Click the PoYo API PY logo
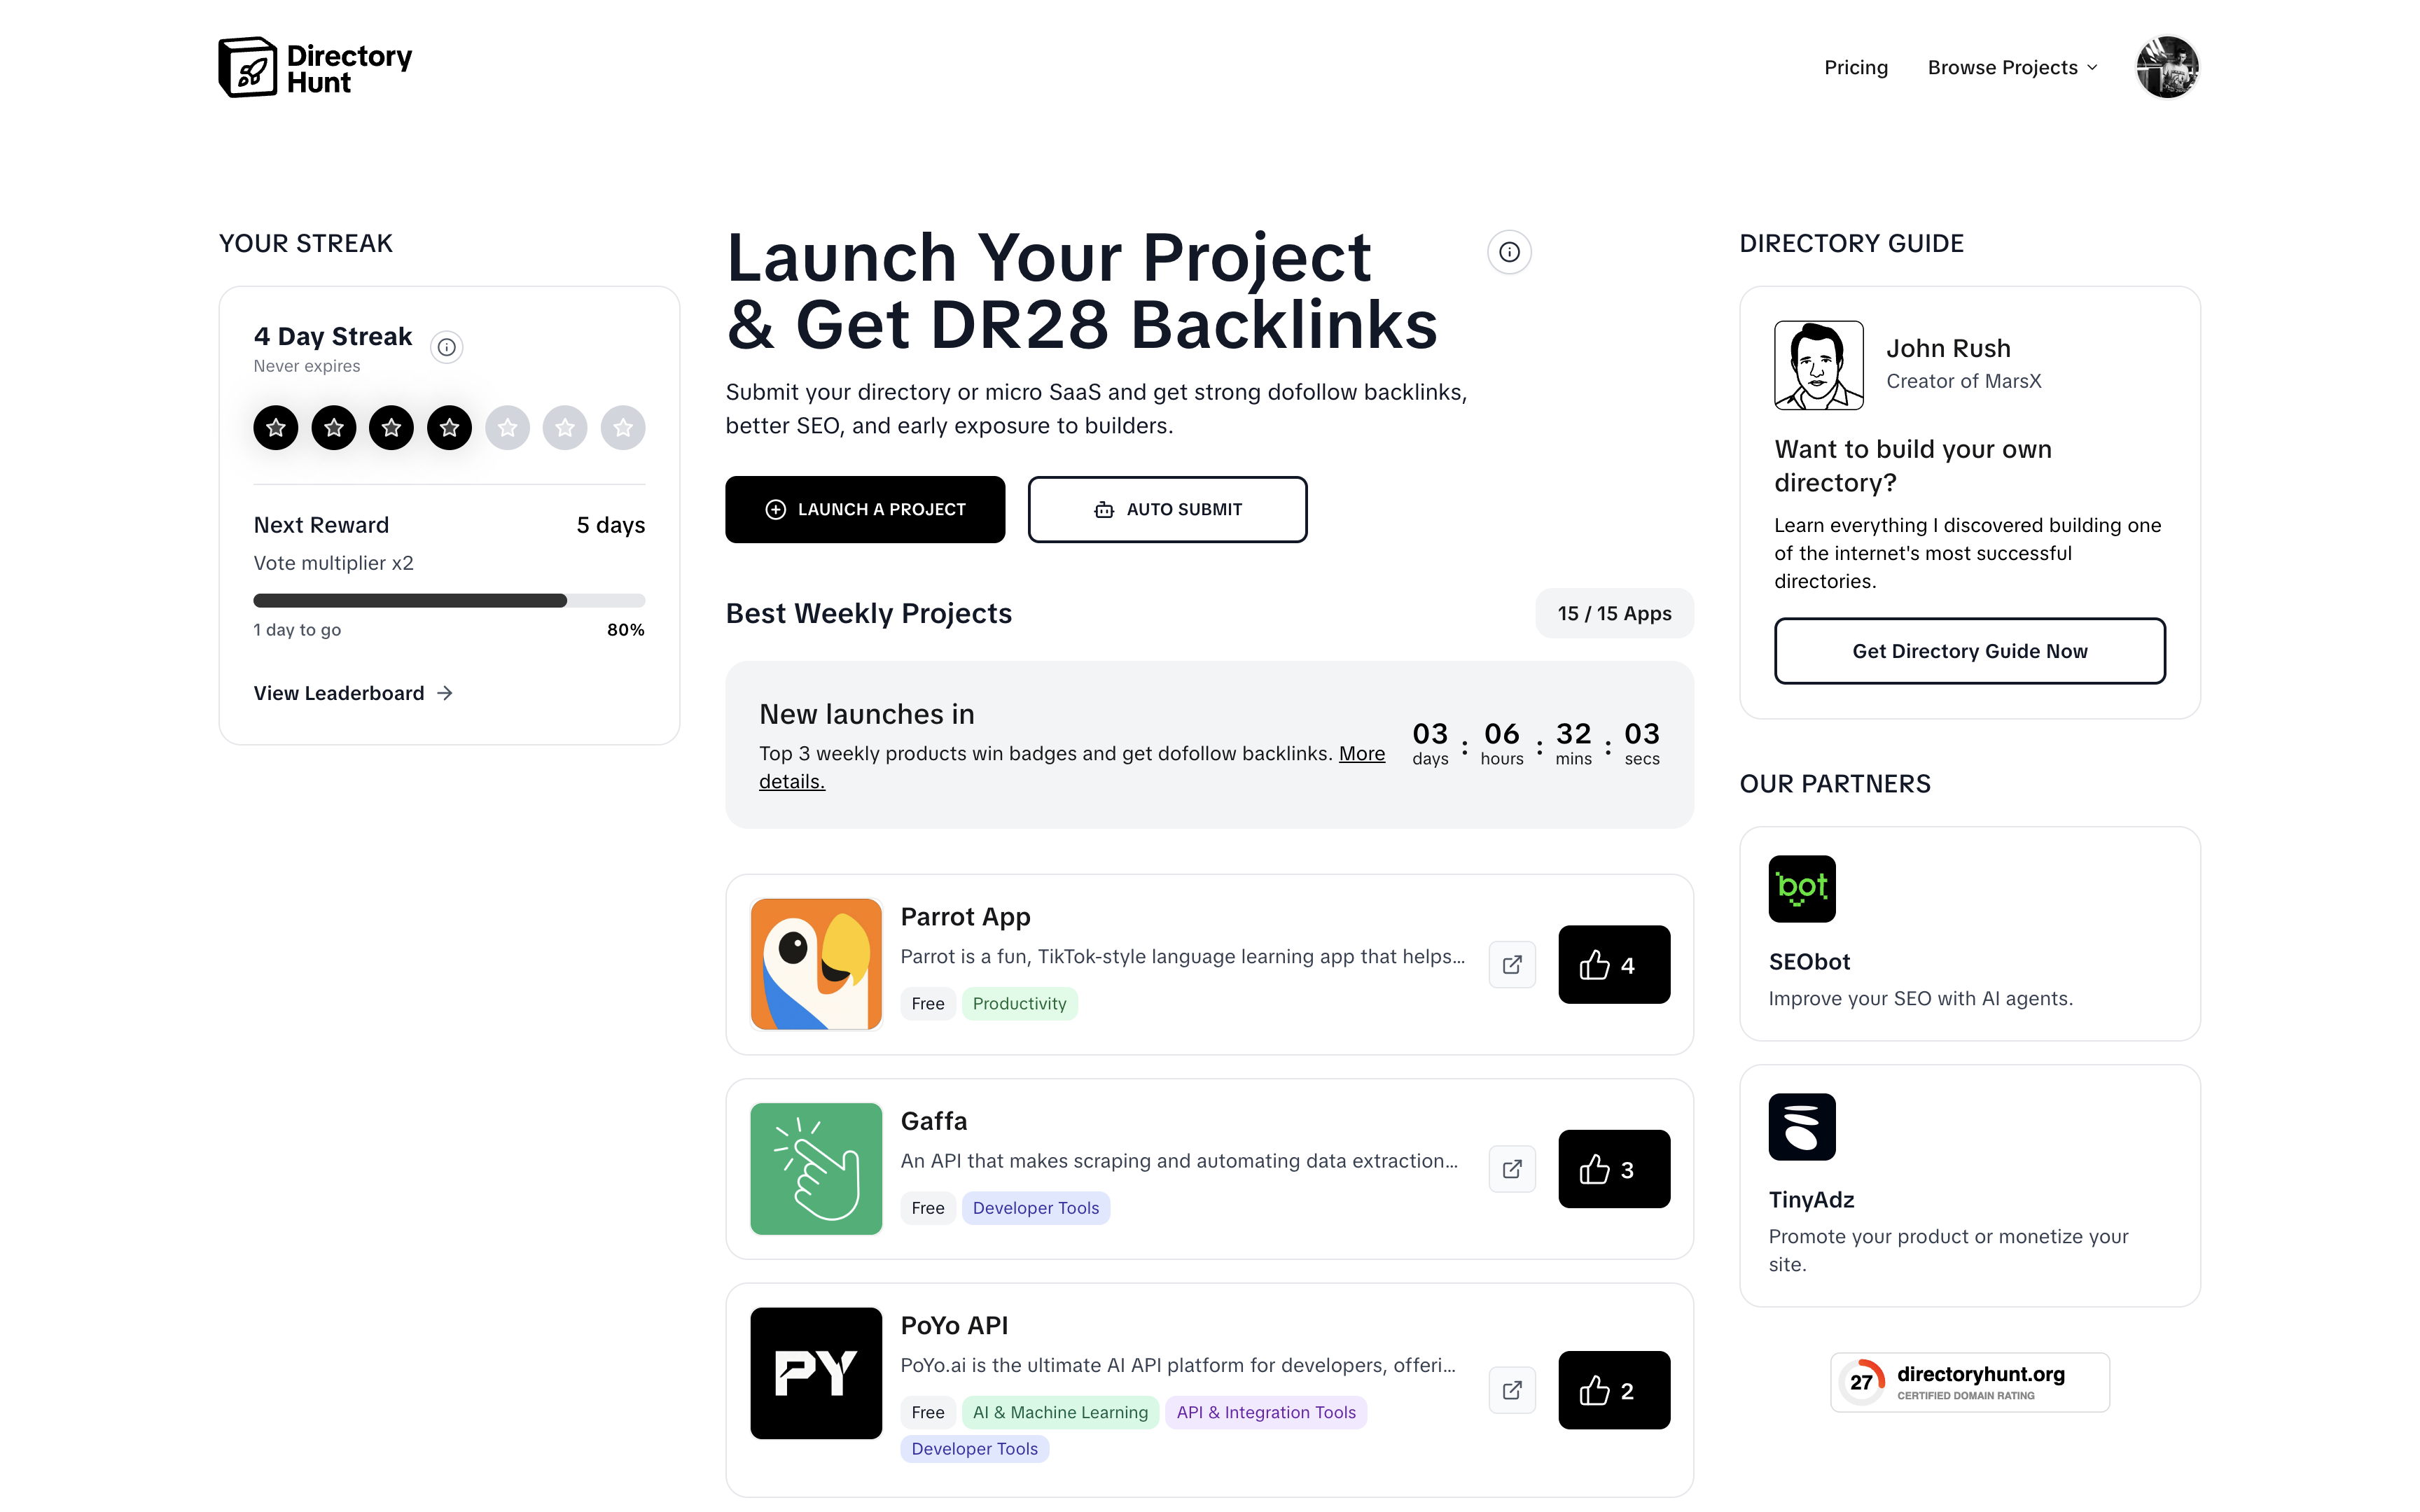Screen dimensions: 2420x1512 pyautogui.click(x=816, y=1373)
